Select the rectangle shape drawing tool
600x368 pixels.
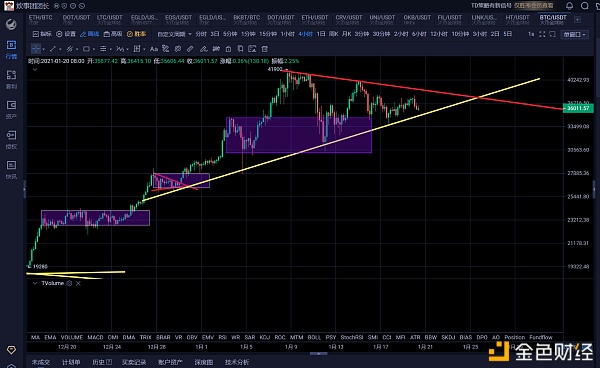pyautogui.click(x=86, y=49)
